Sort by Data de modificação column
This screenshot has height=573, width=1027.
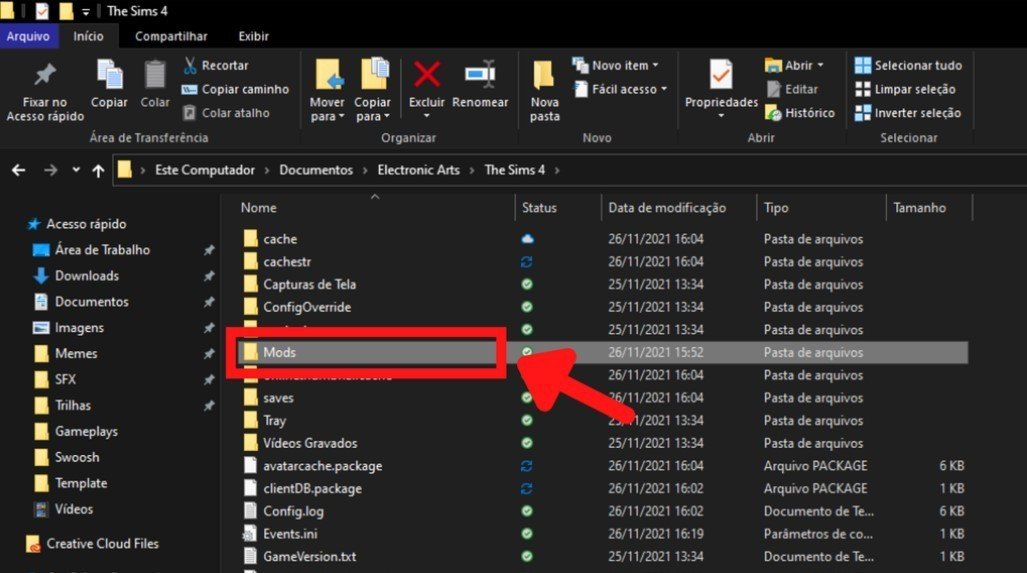667,208
